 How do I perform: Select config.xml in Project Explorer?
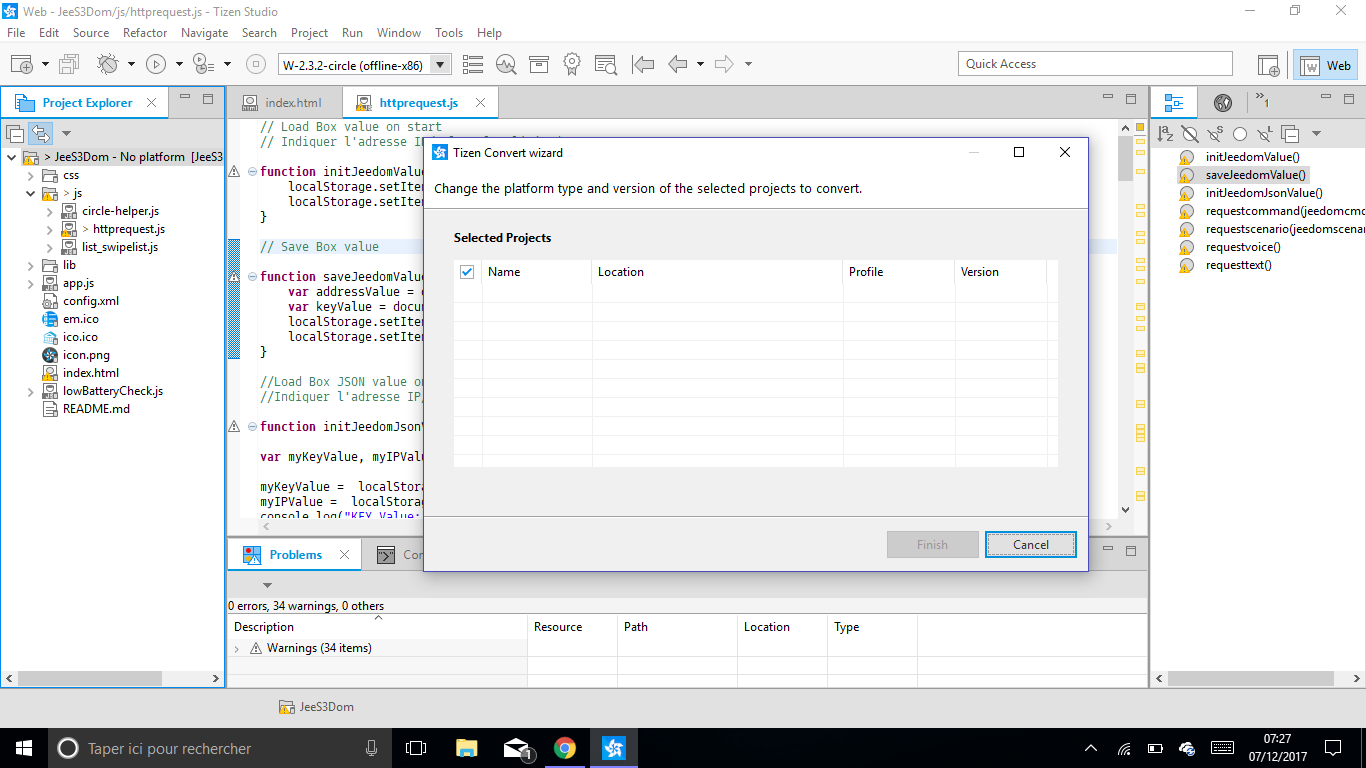[91, 301]
